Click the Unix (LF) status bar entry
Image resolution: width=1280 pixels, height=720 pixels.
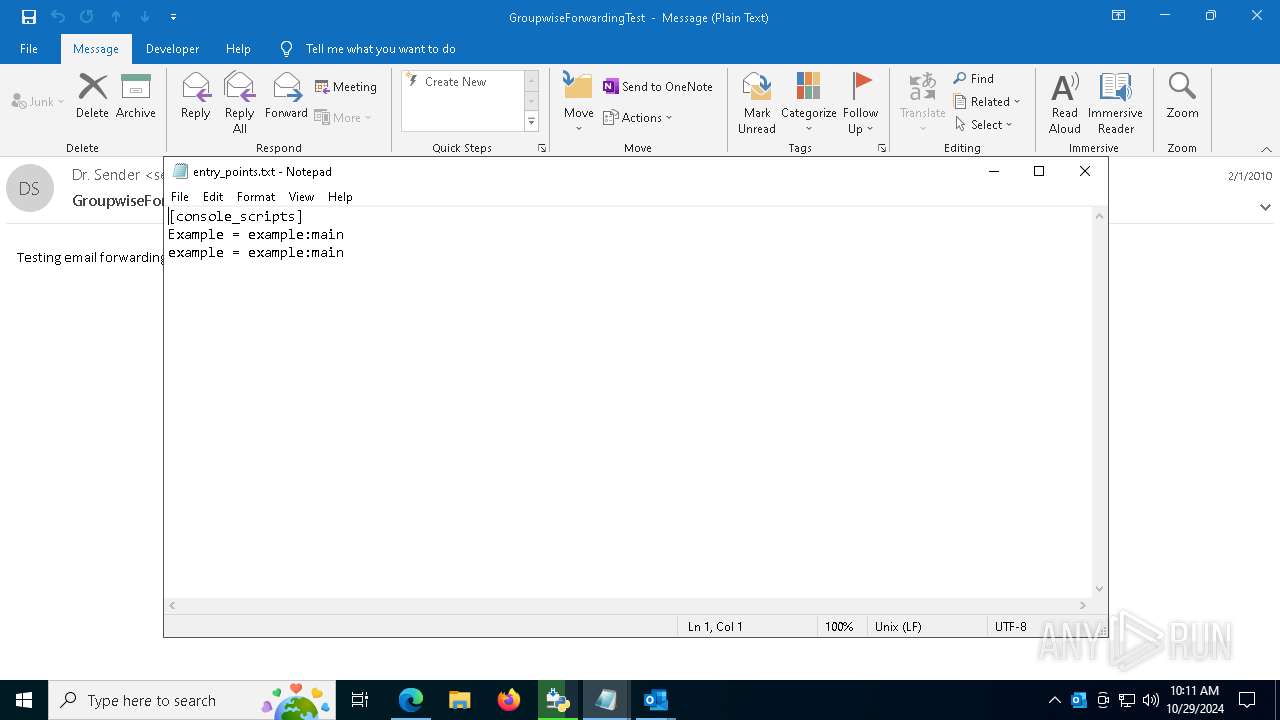(898, 626)
